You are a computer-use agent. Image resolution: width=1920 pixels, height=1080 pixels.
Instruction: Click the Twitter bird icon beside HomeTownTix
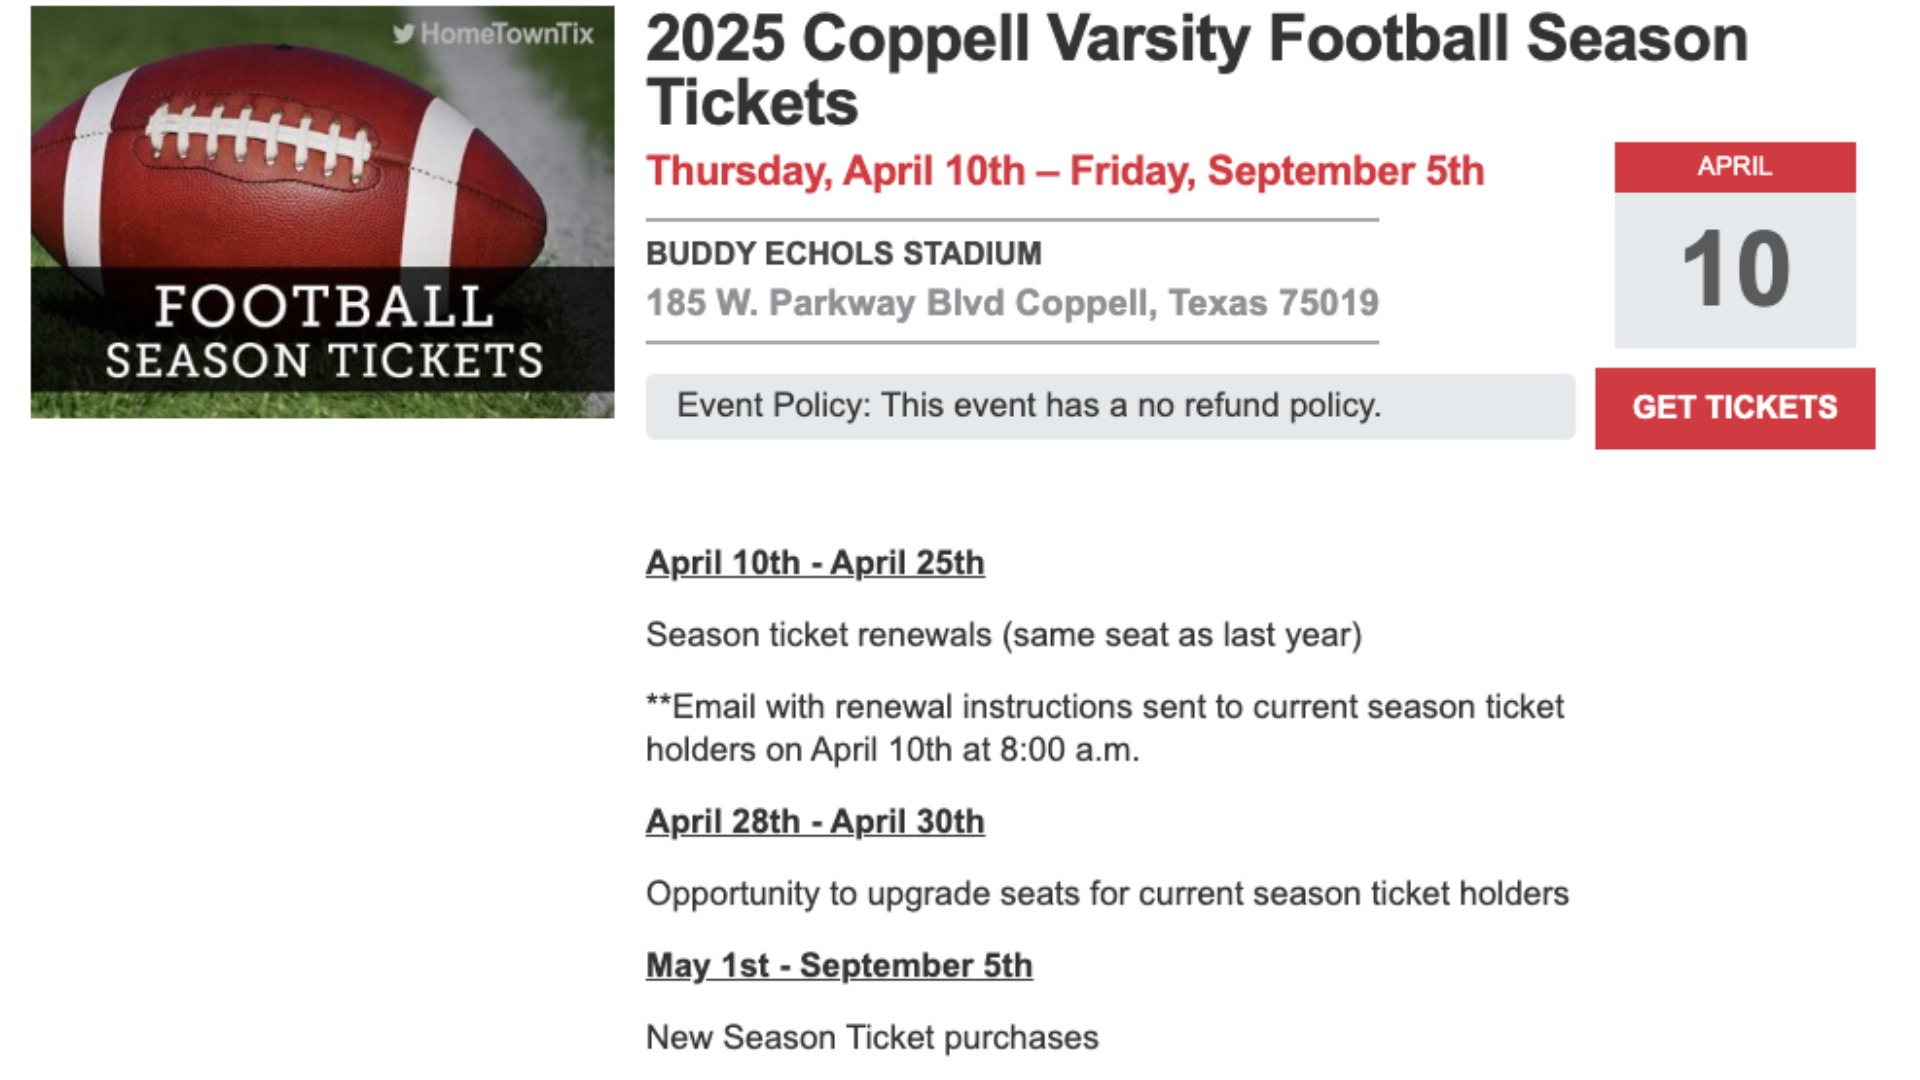click(x=403, y=34)
